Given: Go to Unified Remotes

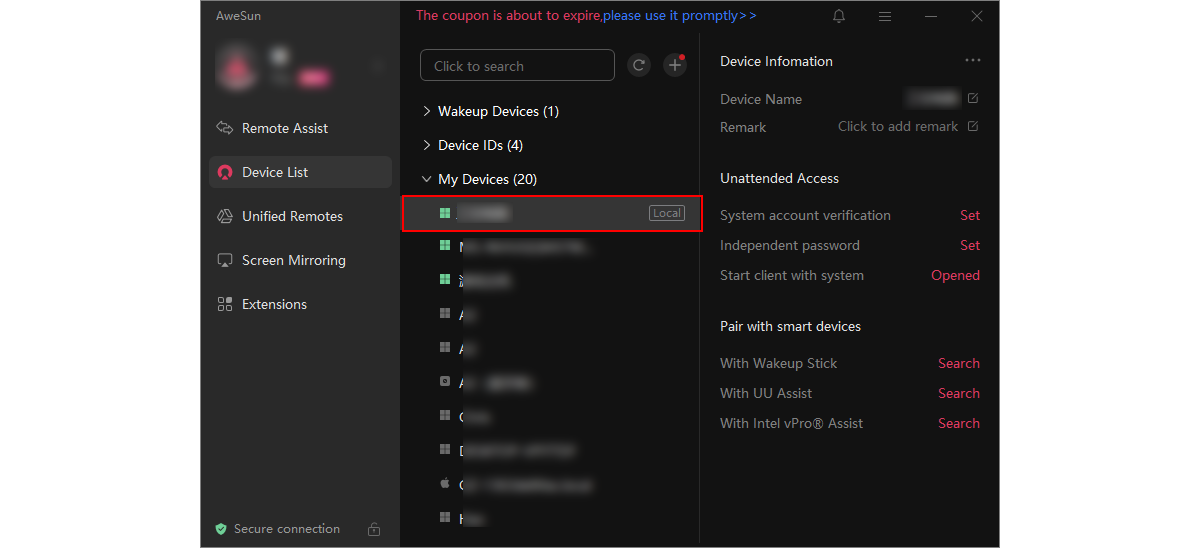Looking at the screenshot, I should tap(300, 216).
